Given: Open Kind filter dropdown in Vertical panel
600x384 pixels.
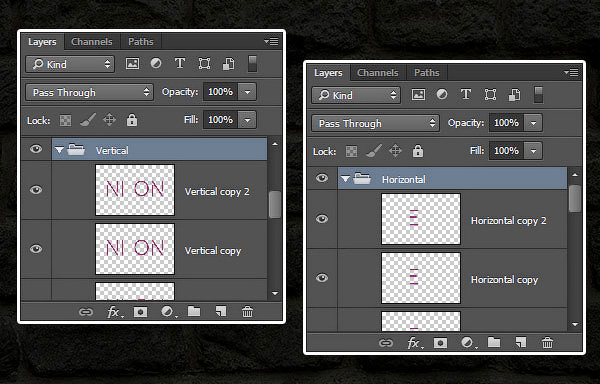Looking at the screenshot, I should (70, 64).
